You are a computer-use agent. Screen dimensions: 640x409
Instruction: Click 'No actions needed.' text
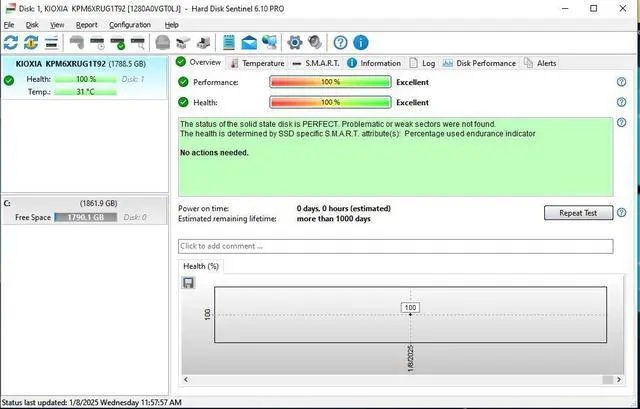tap(214, 153)
